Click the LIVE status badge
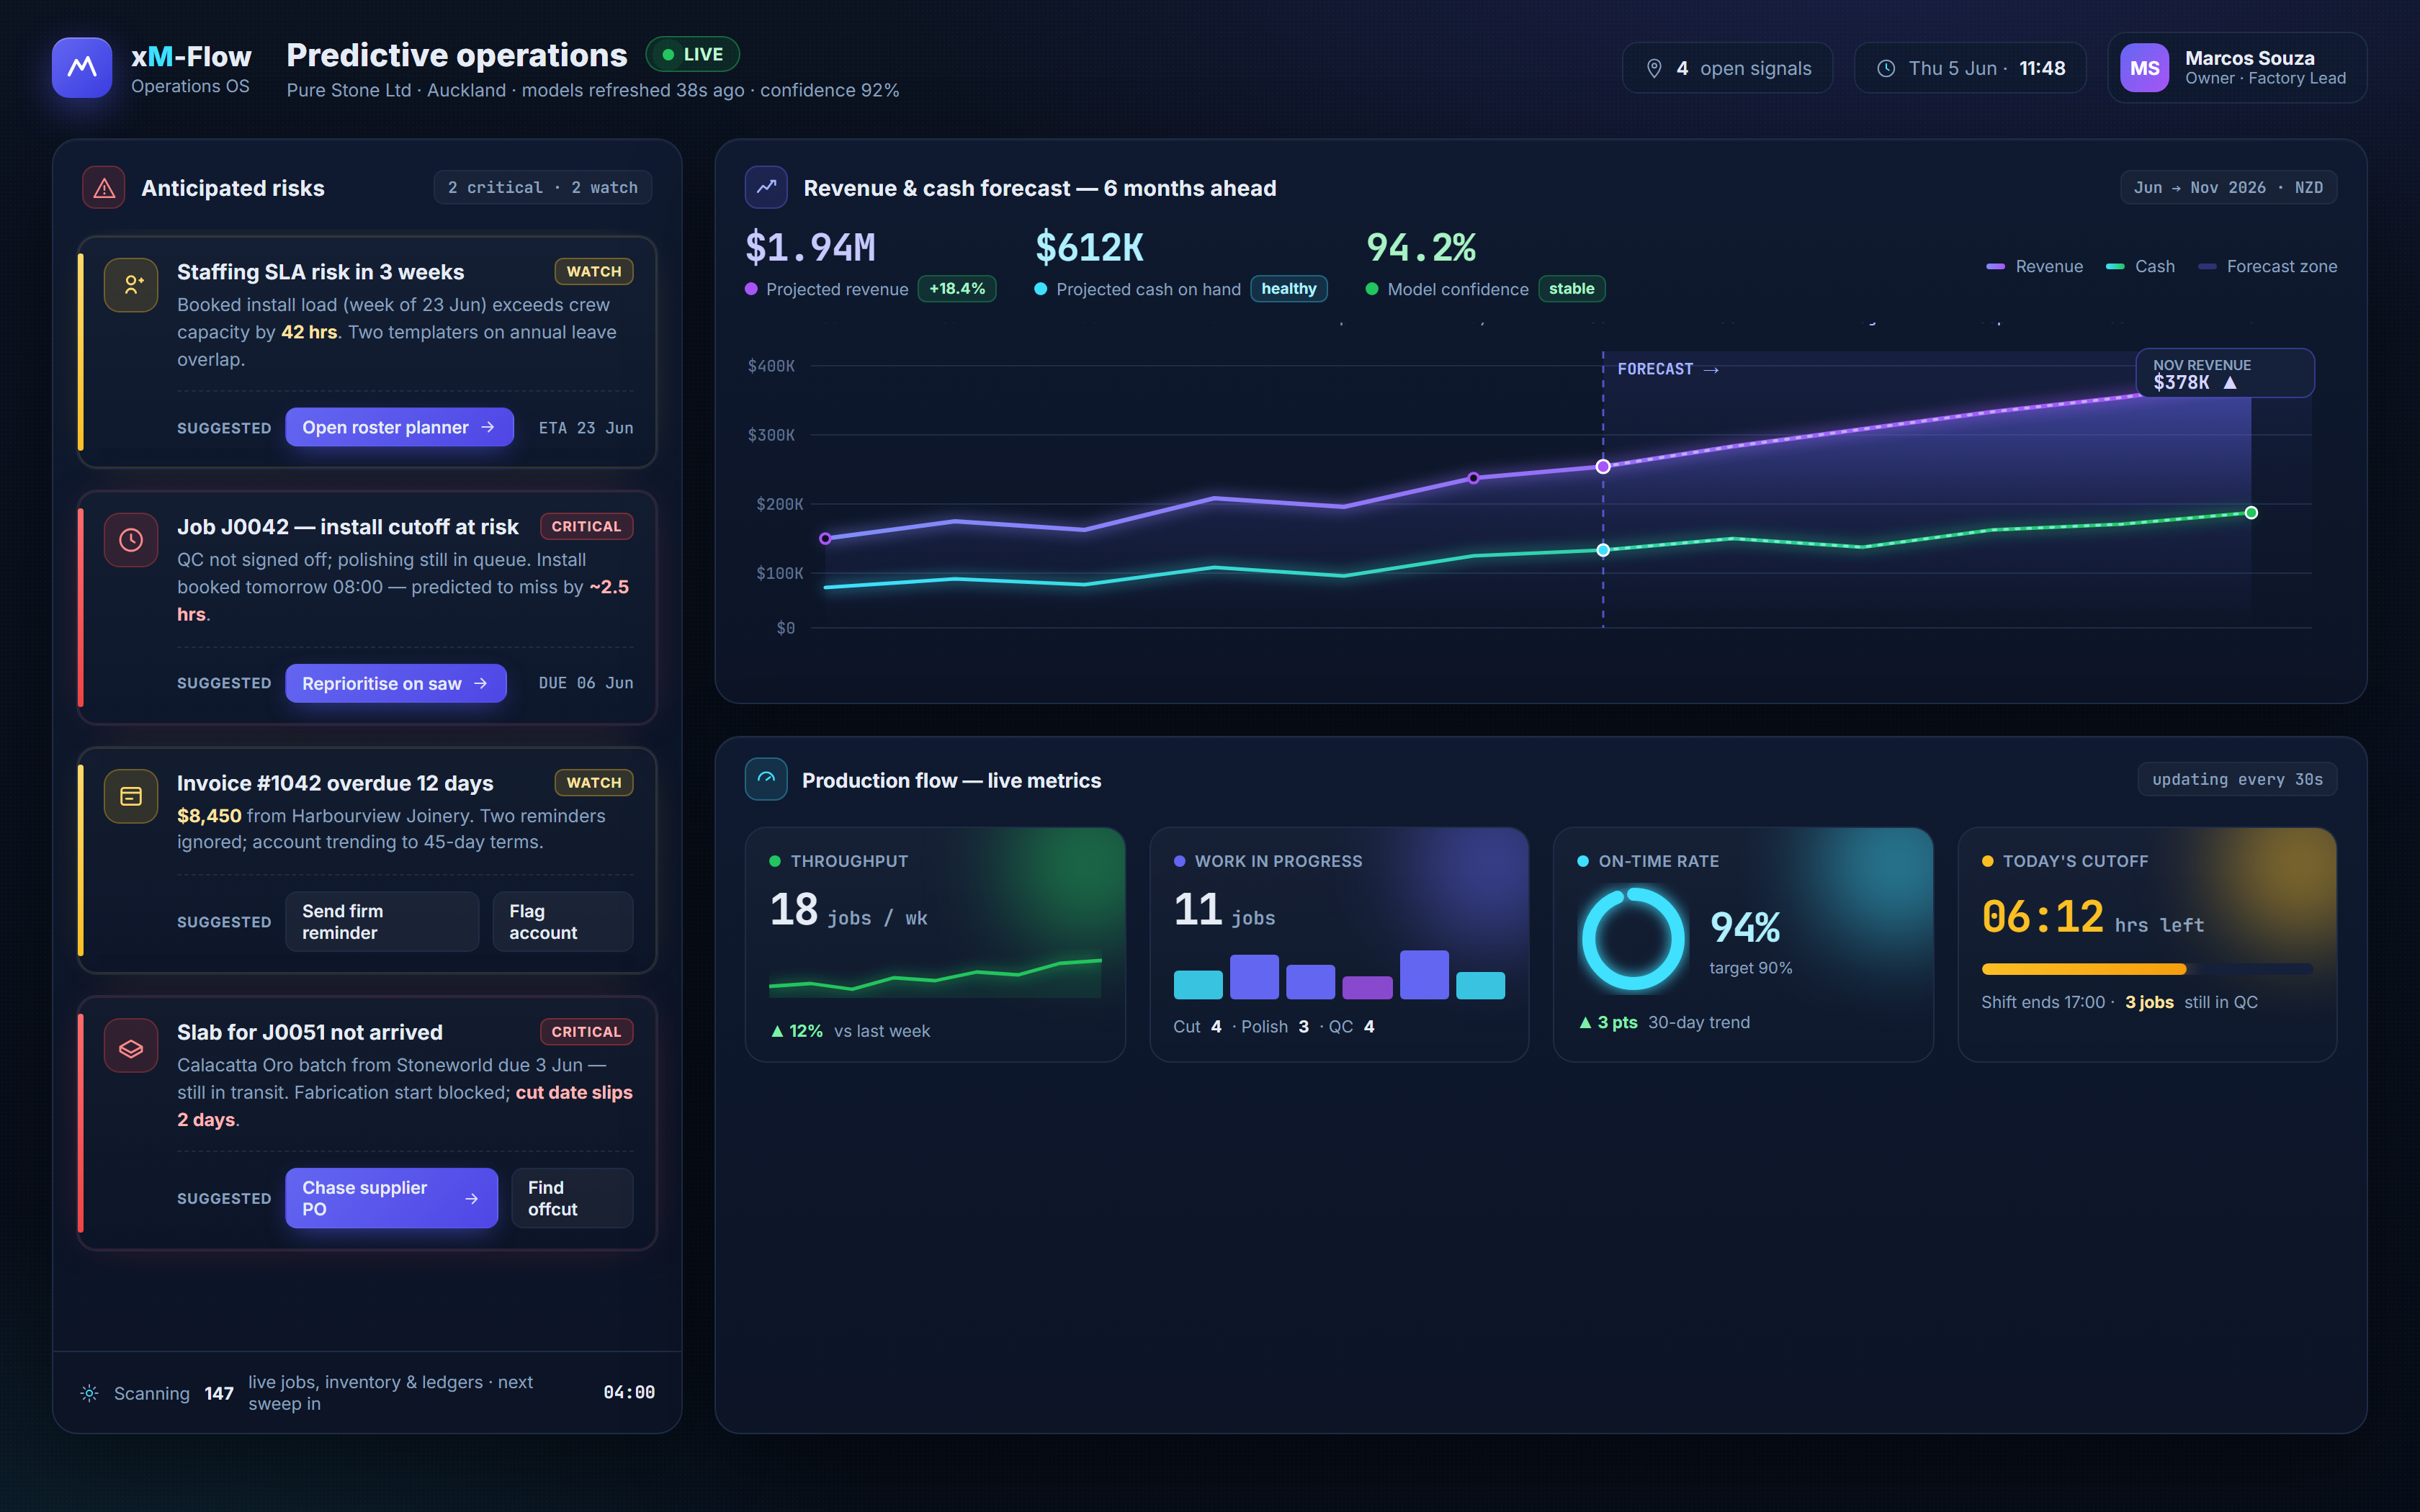2420x1512 pixels. (x=693, y=54)
